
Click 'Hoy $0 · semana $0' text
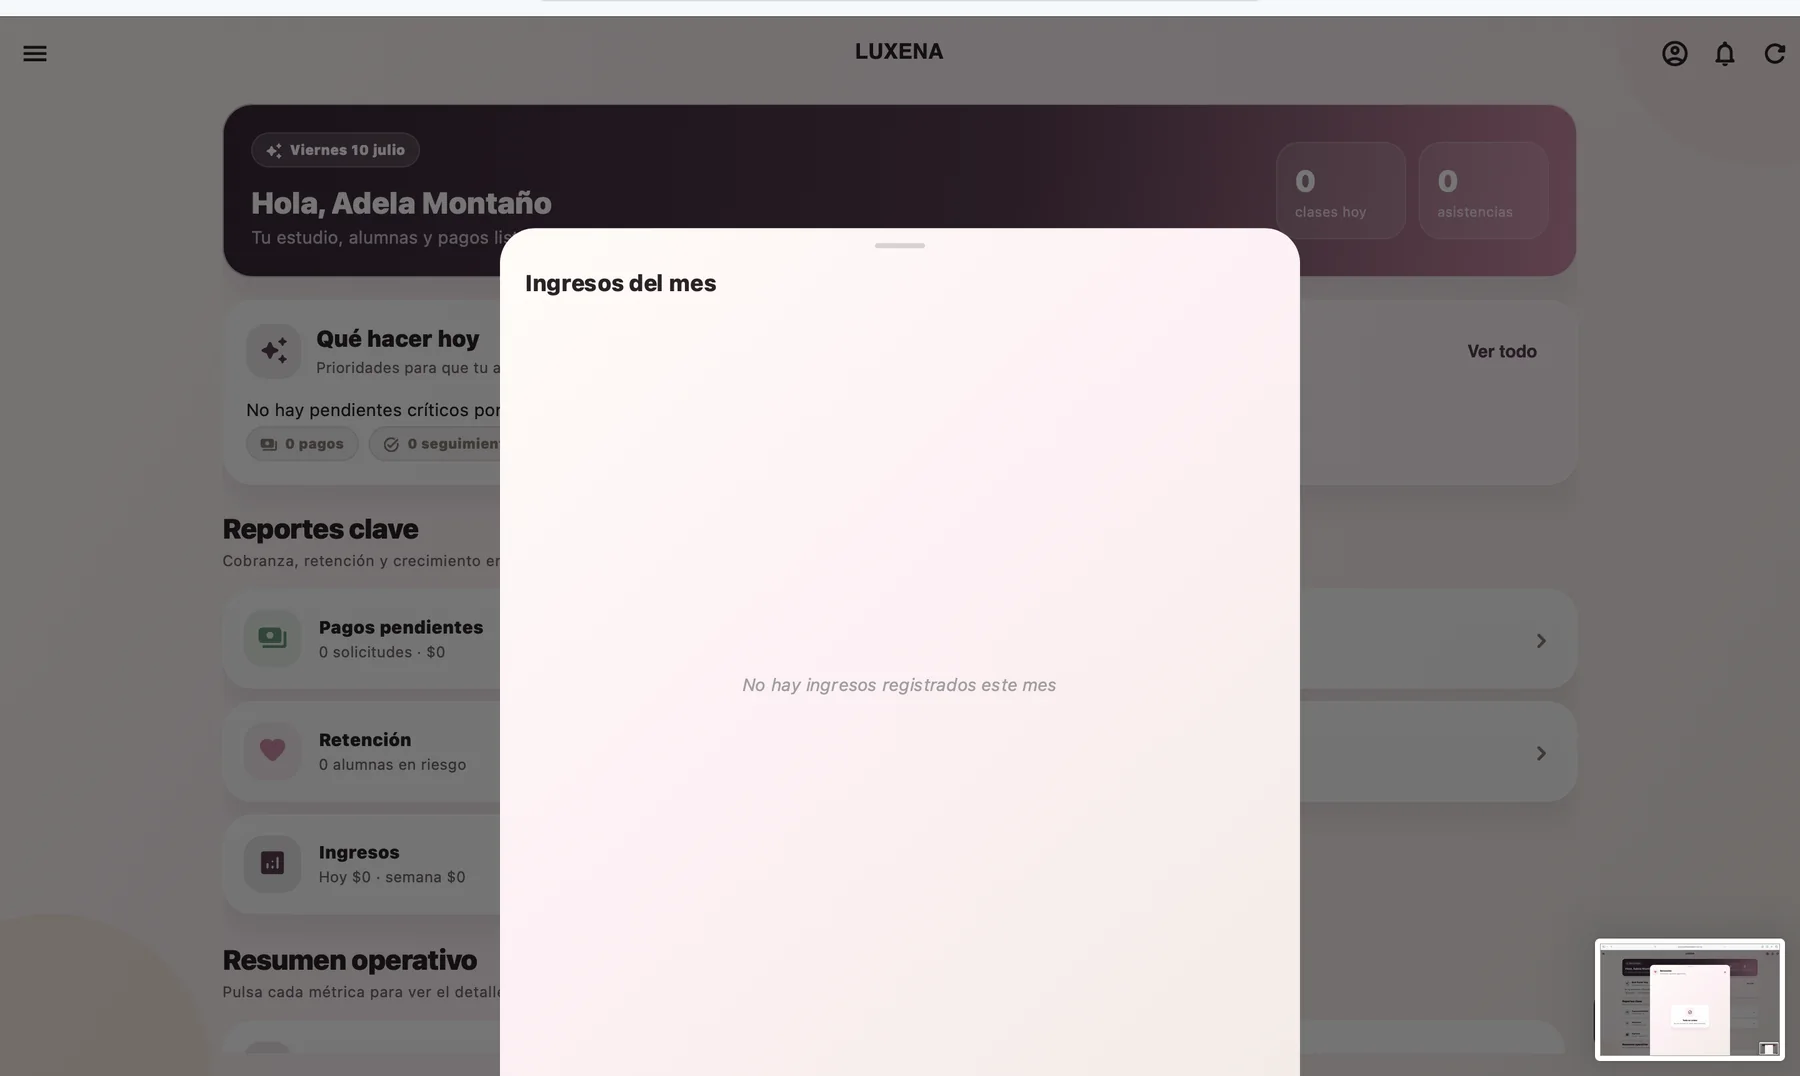392,877
